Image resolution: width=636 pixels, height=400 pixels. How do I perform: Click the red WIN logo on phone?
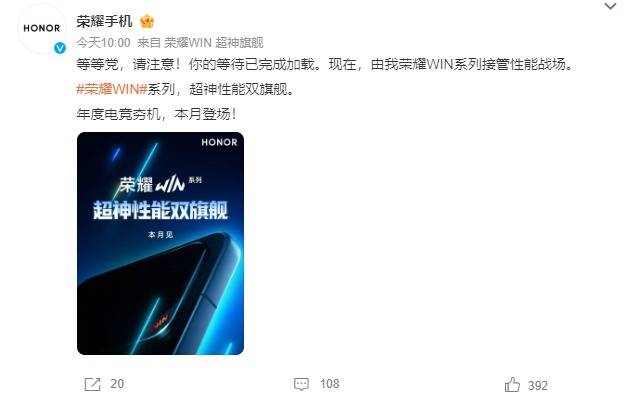[x=160, y=323]
